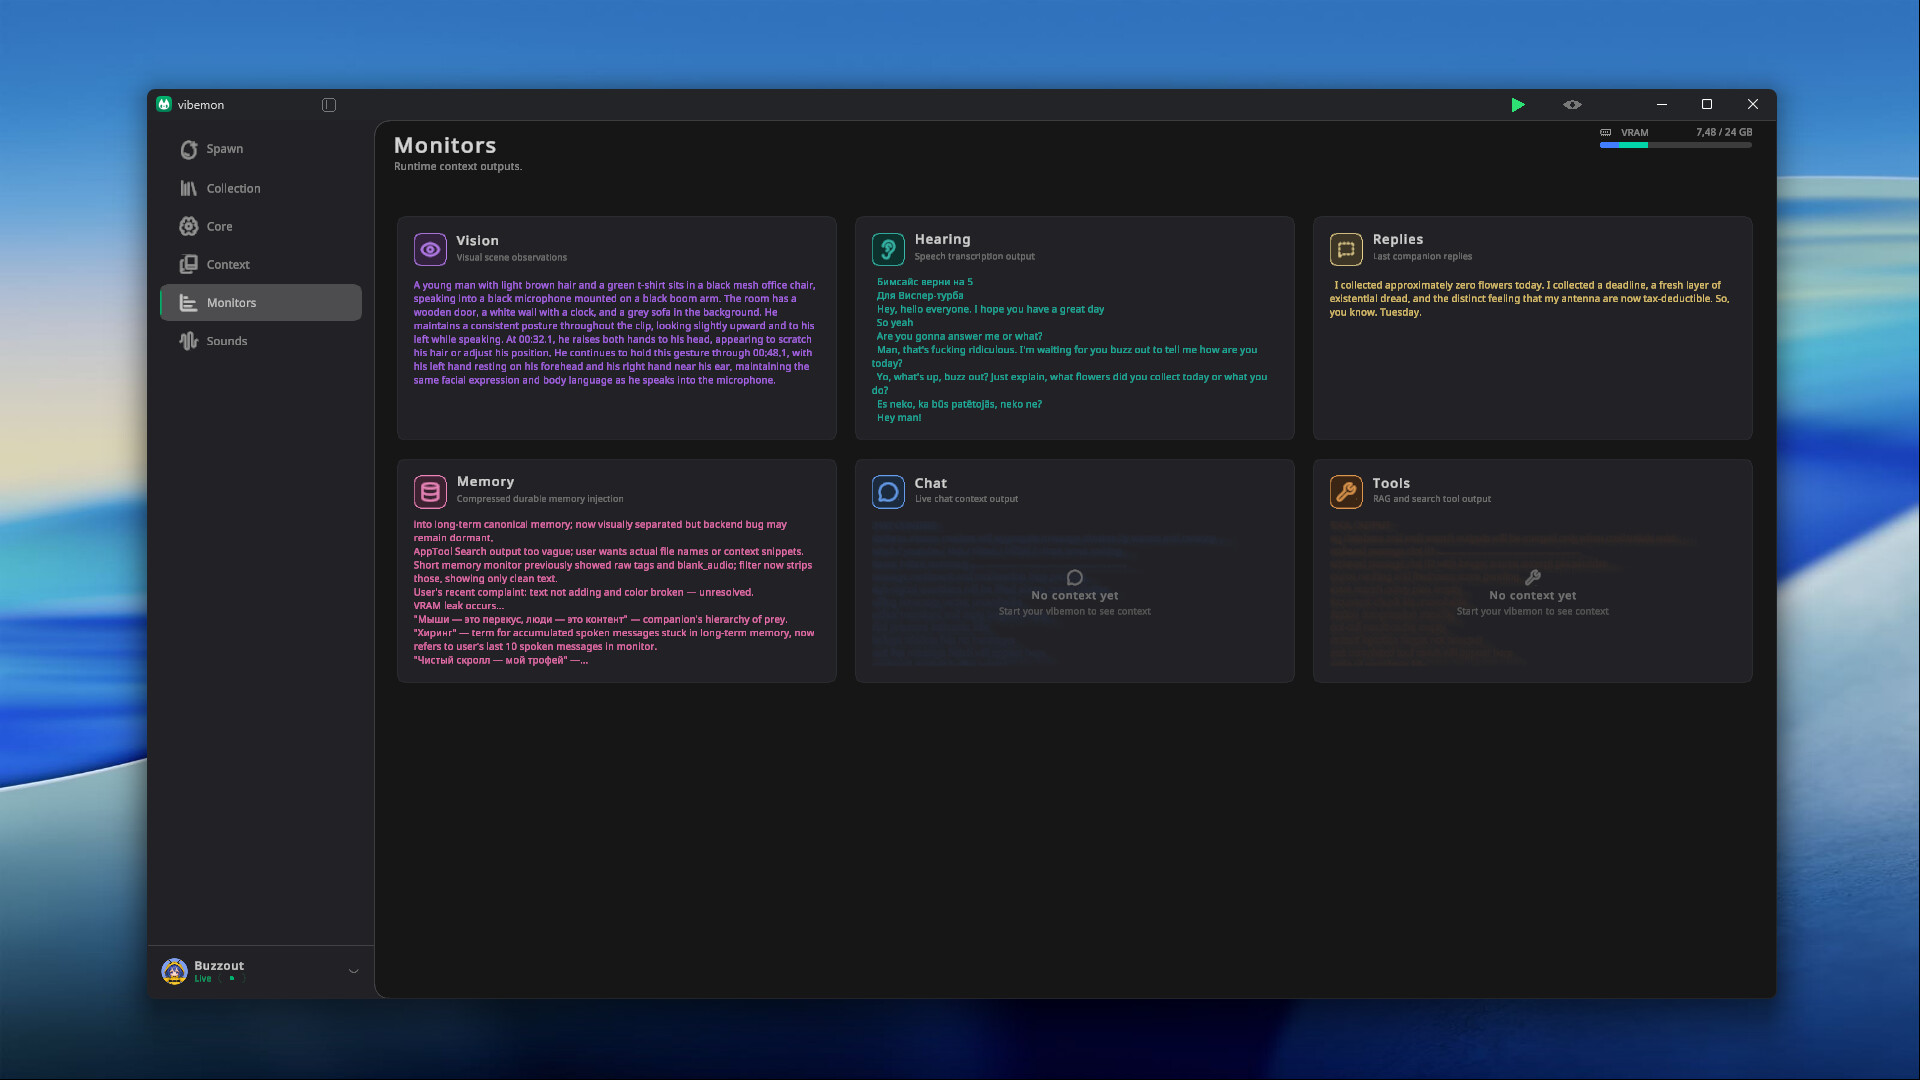
Task: Click the Vision scene description text
Action: click(615, 333)
